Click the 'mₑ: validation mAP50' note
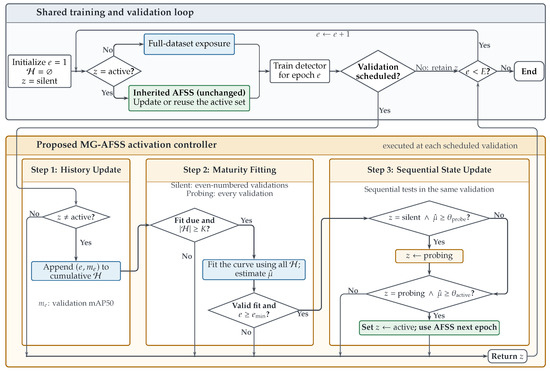The width and height of the screenshot is (550, 373). 76,303
